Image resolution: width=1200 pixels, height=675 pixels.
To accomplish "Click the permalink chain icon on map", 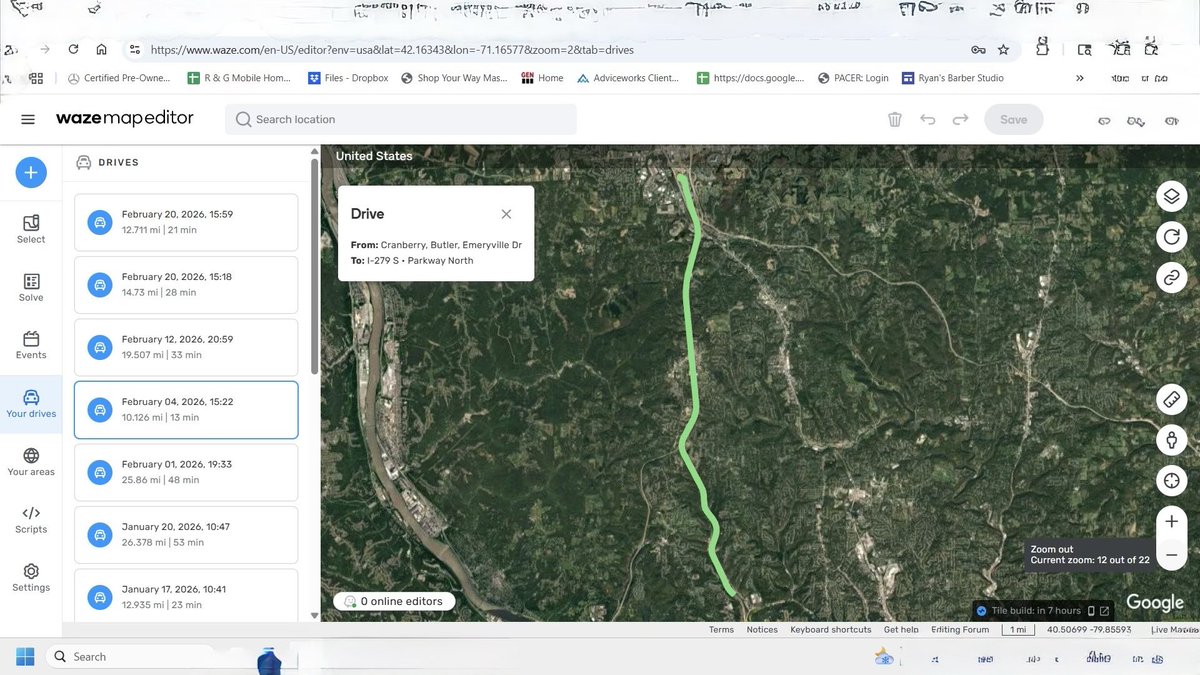I will 1171,277.
